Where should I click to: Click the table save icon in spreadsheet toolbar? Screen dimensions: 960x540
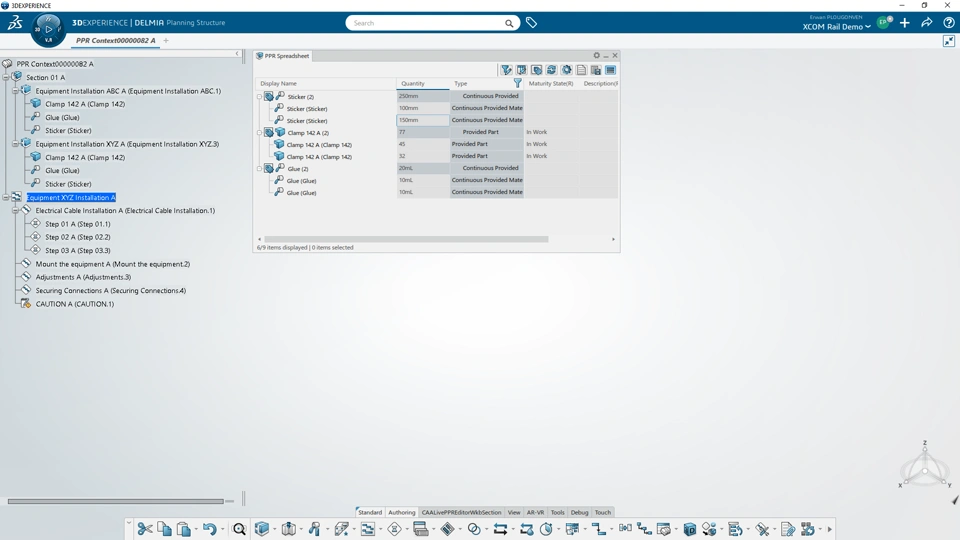pyautogui.click(x=596, y=70)
